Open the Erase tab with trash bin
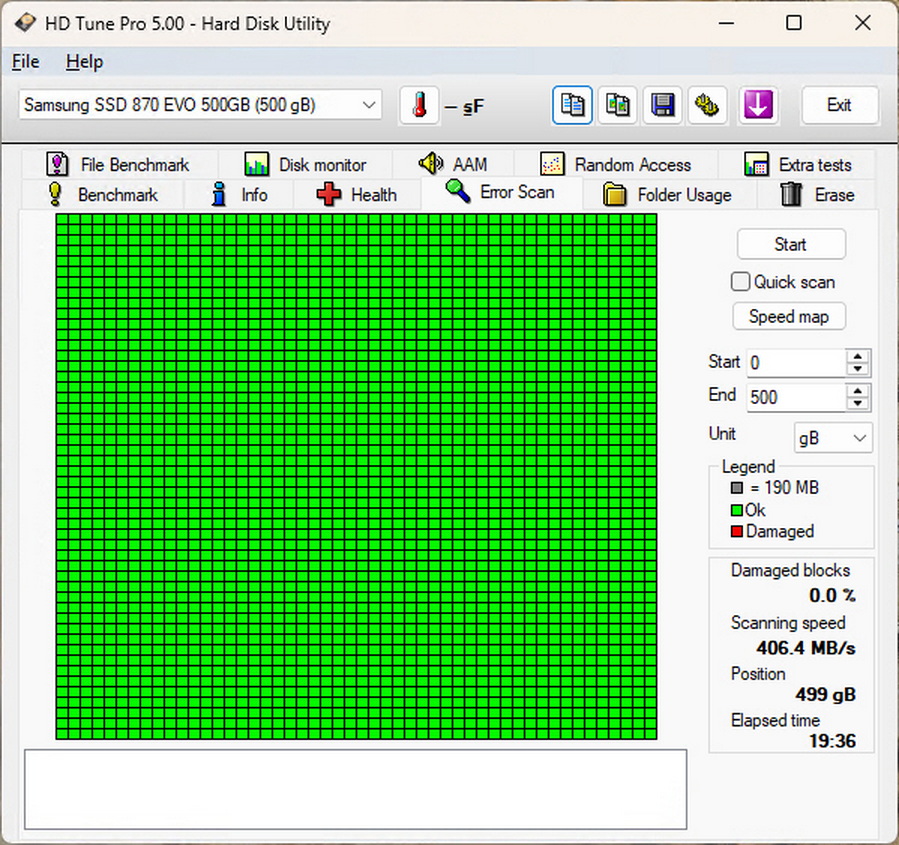This screenshot has height=845, width=899. 817,195
